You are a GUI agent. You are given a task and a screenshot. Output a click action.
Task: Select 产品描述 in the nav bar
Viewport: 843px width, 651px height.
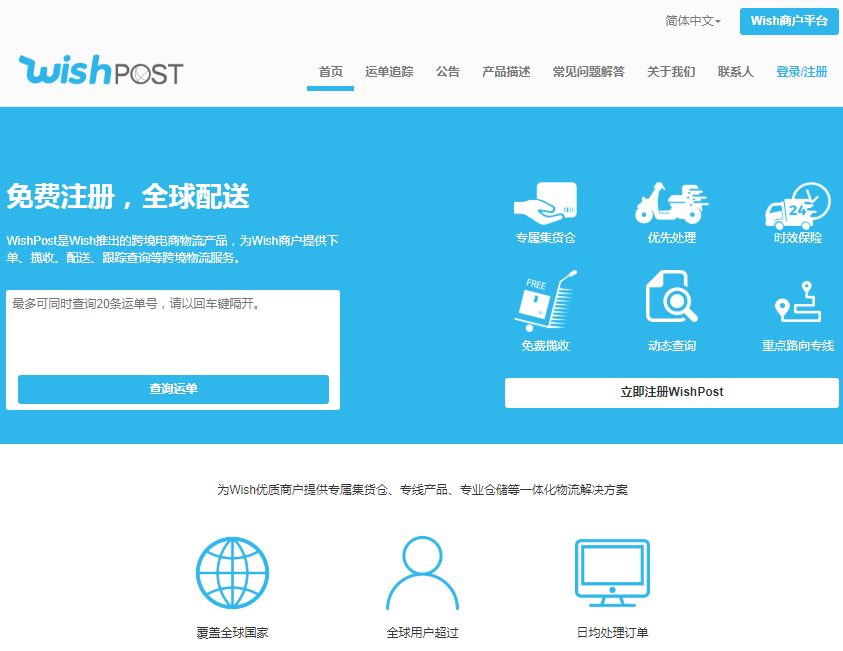click(506, 72)
